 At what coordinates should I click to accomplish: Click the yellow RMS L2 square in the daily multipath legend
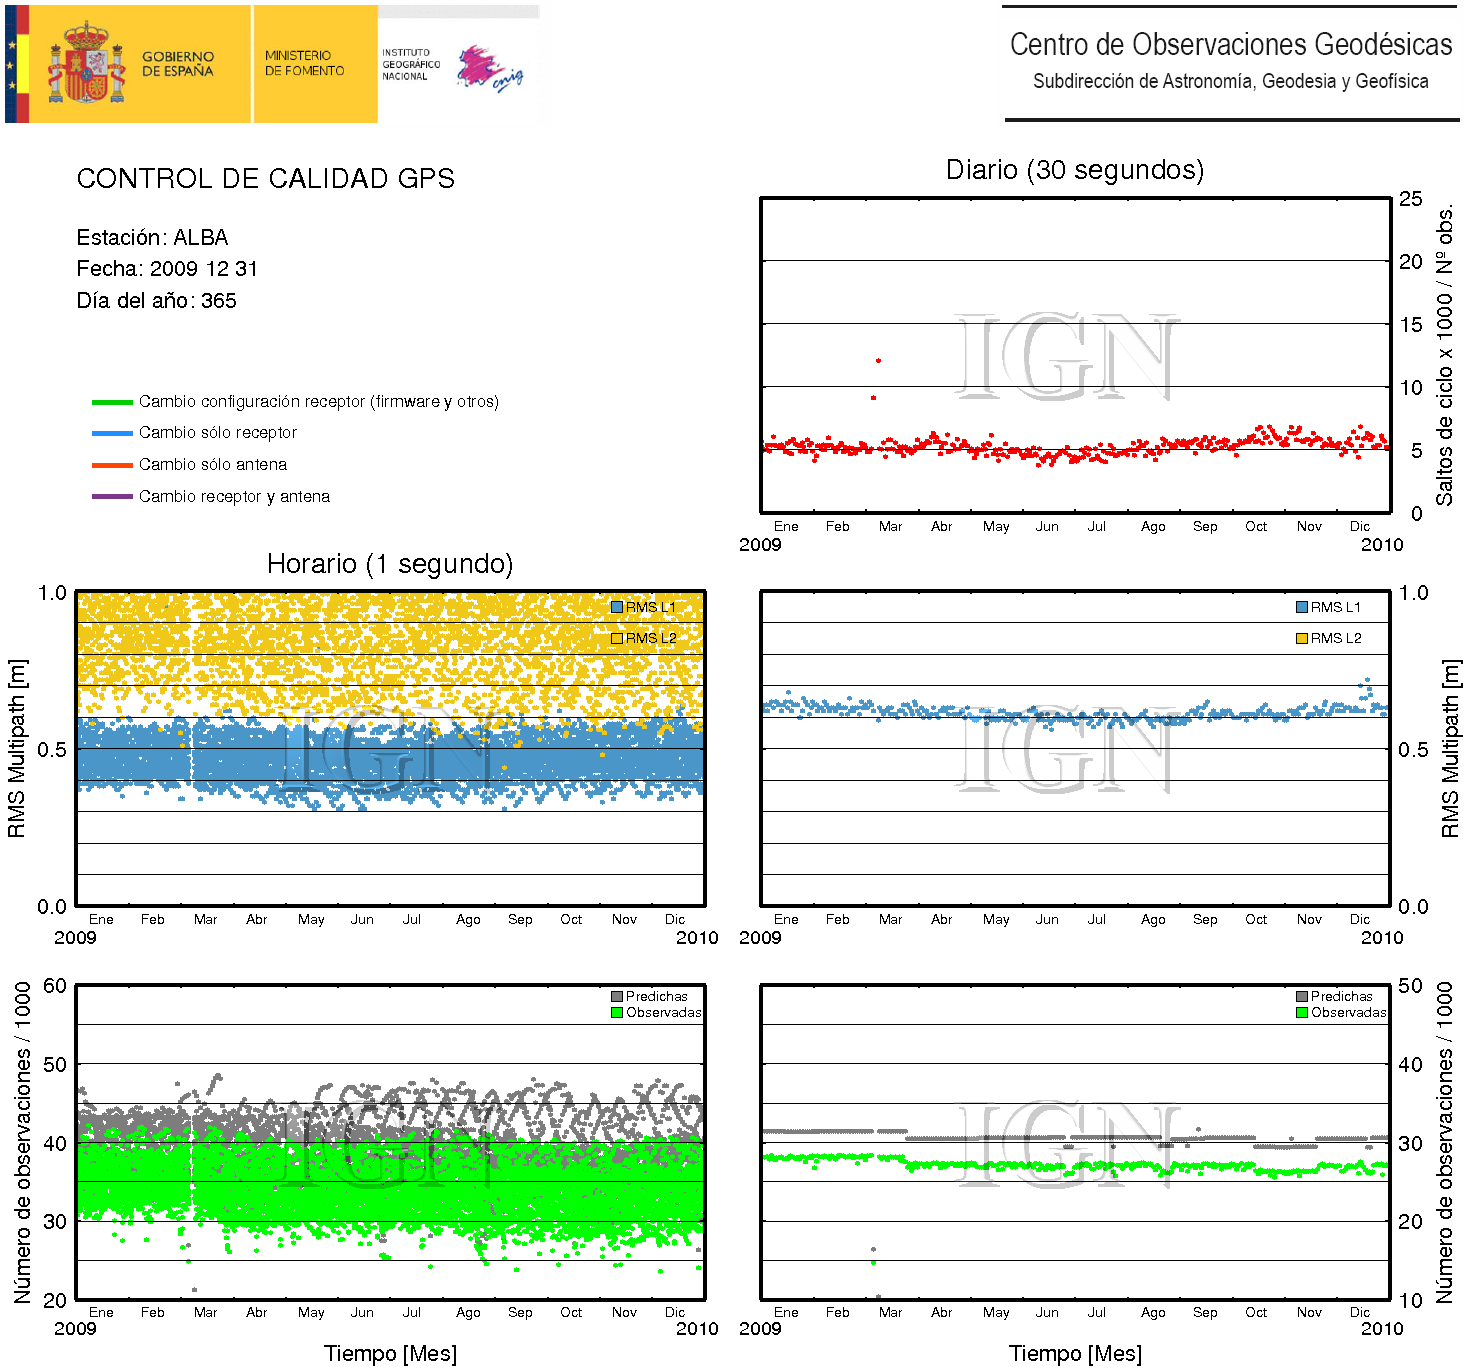point(1302,638)
